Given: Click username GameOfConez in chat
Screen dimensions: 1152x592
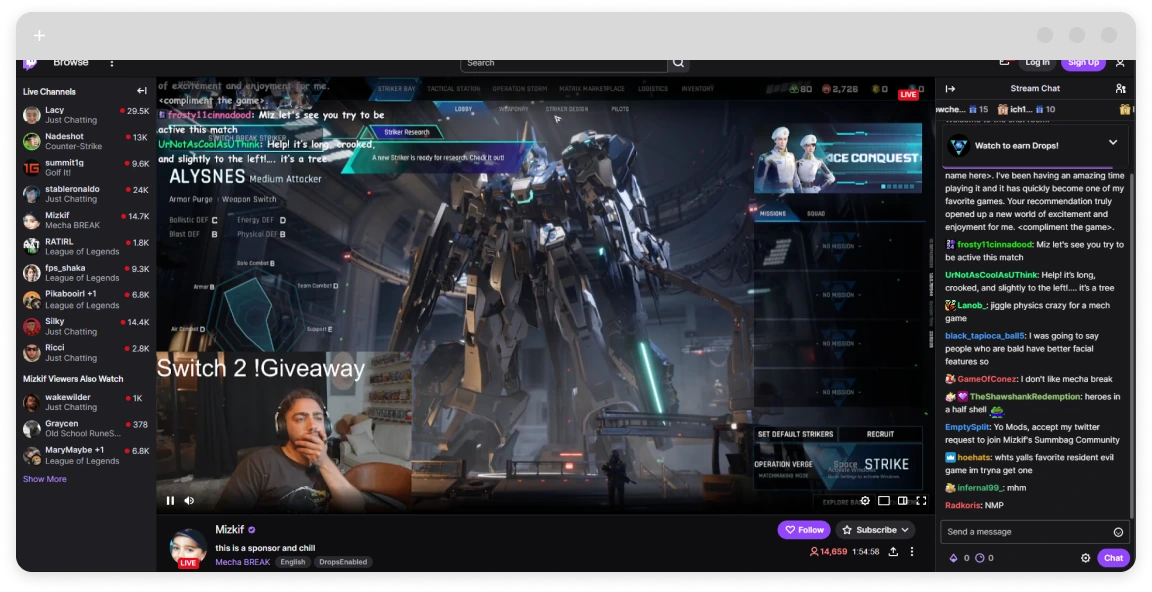Looking at the screenshot, I should point(987,379).
